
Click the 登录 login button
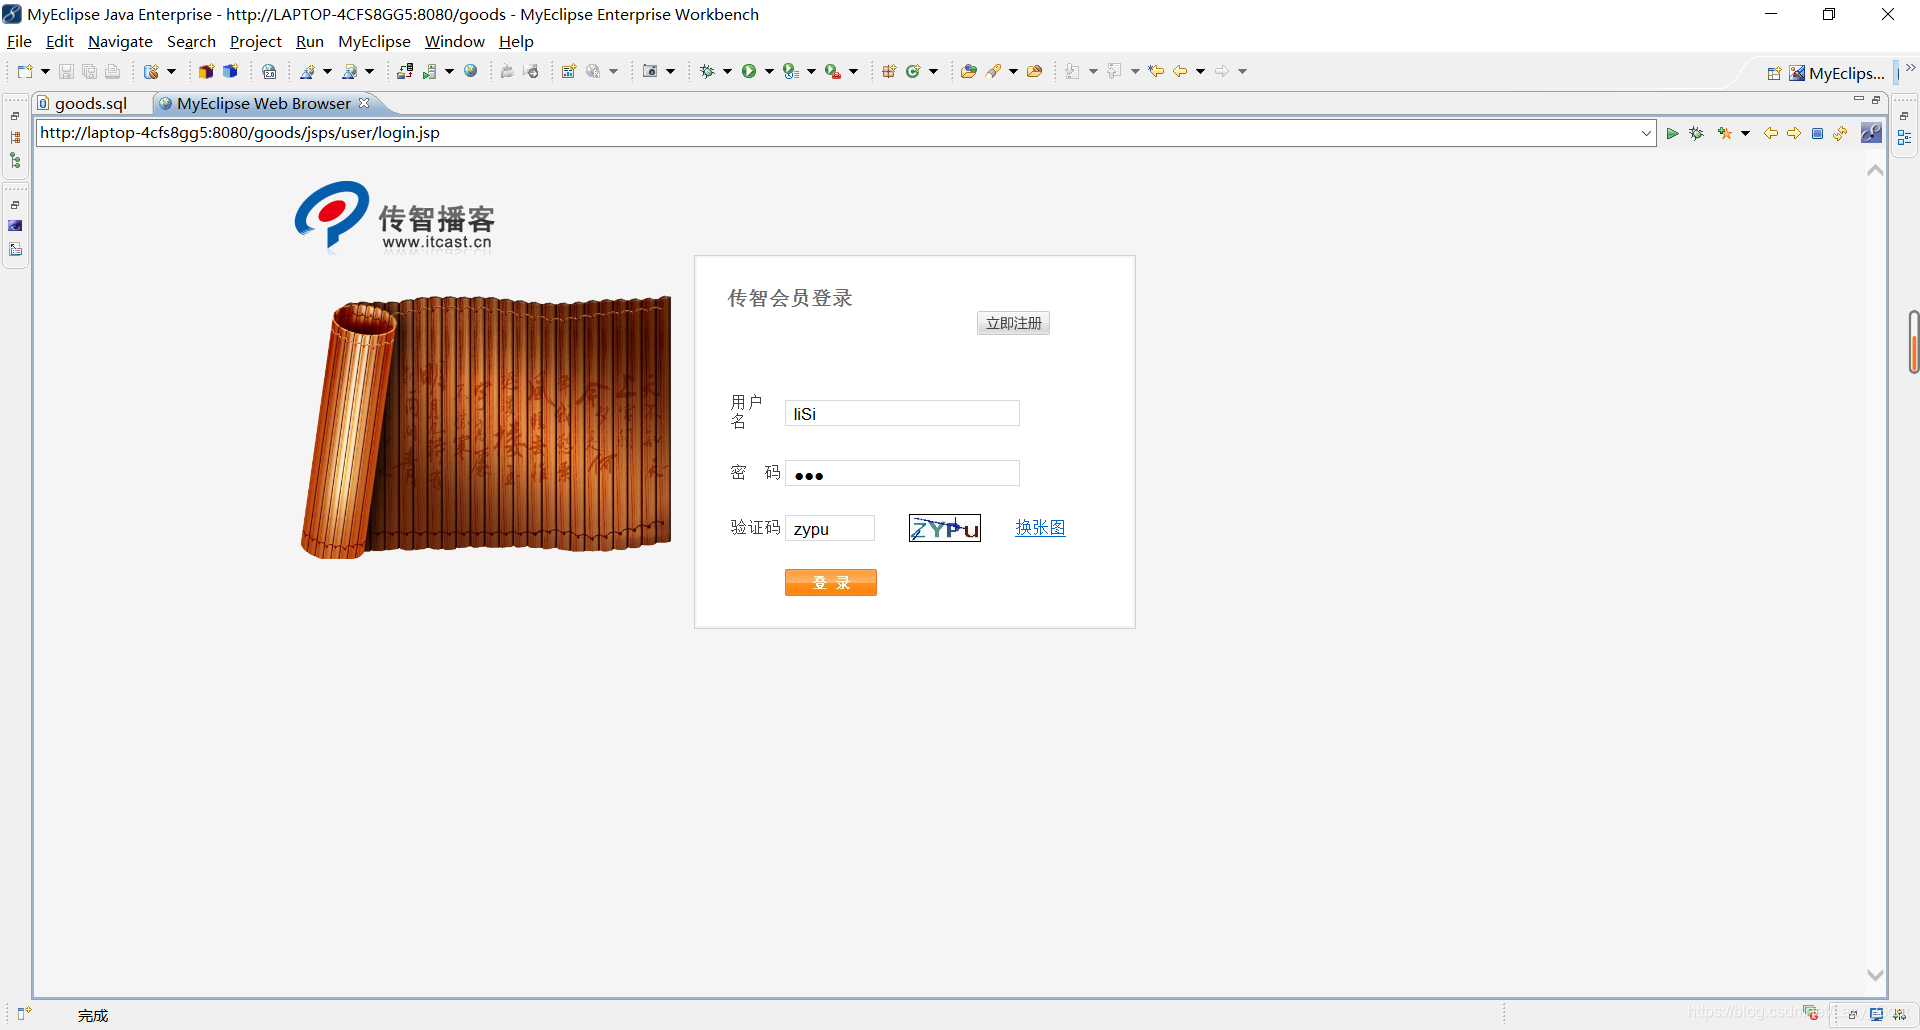(831, 582)
